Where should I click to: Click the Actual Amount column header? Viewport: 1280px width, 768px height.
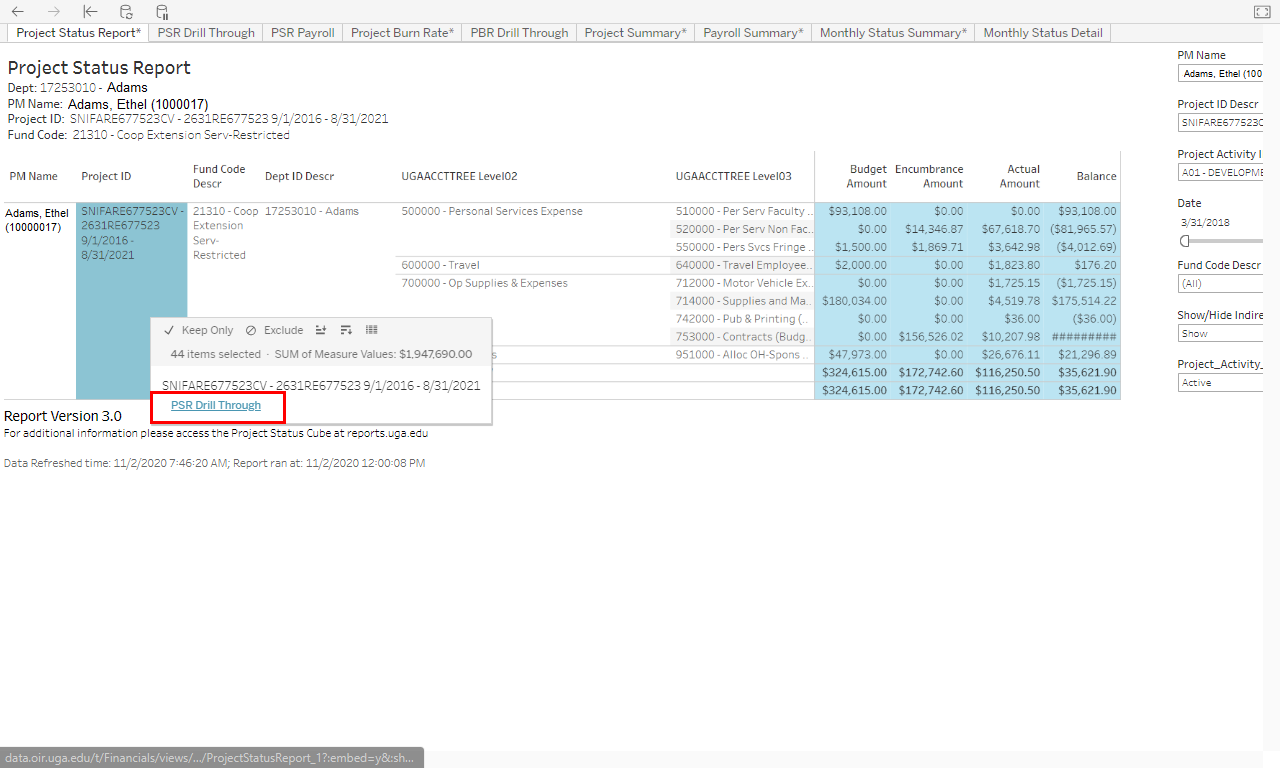pyautogui.click(x=1020, y=176)
